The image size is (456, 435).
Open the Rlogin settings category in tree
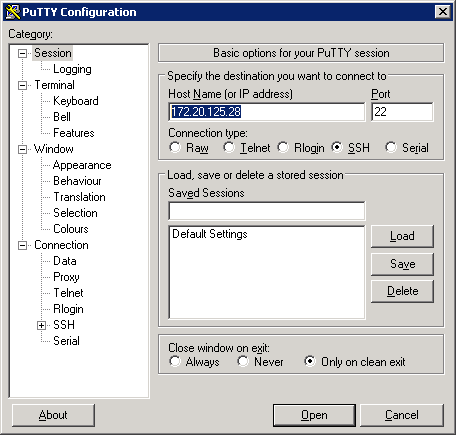68,309
